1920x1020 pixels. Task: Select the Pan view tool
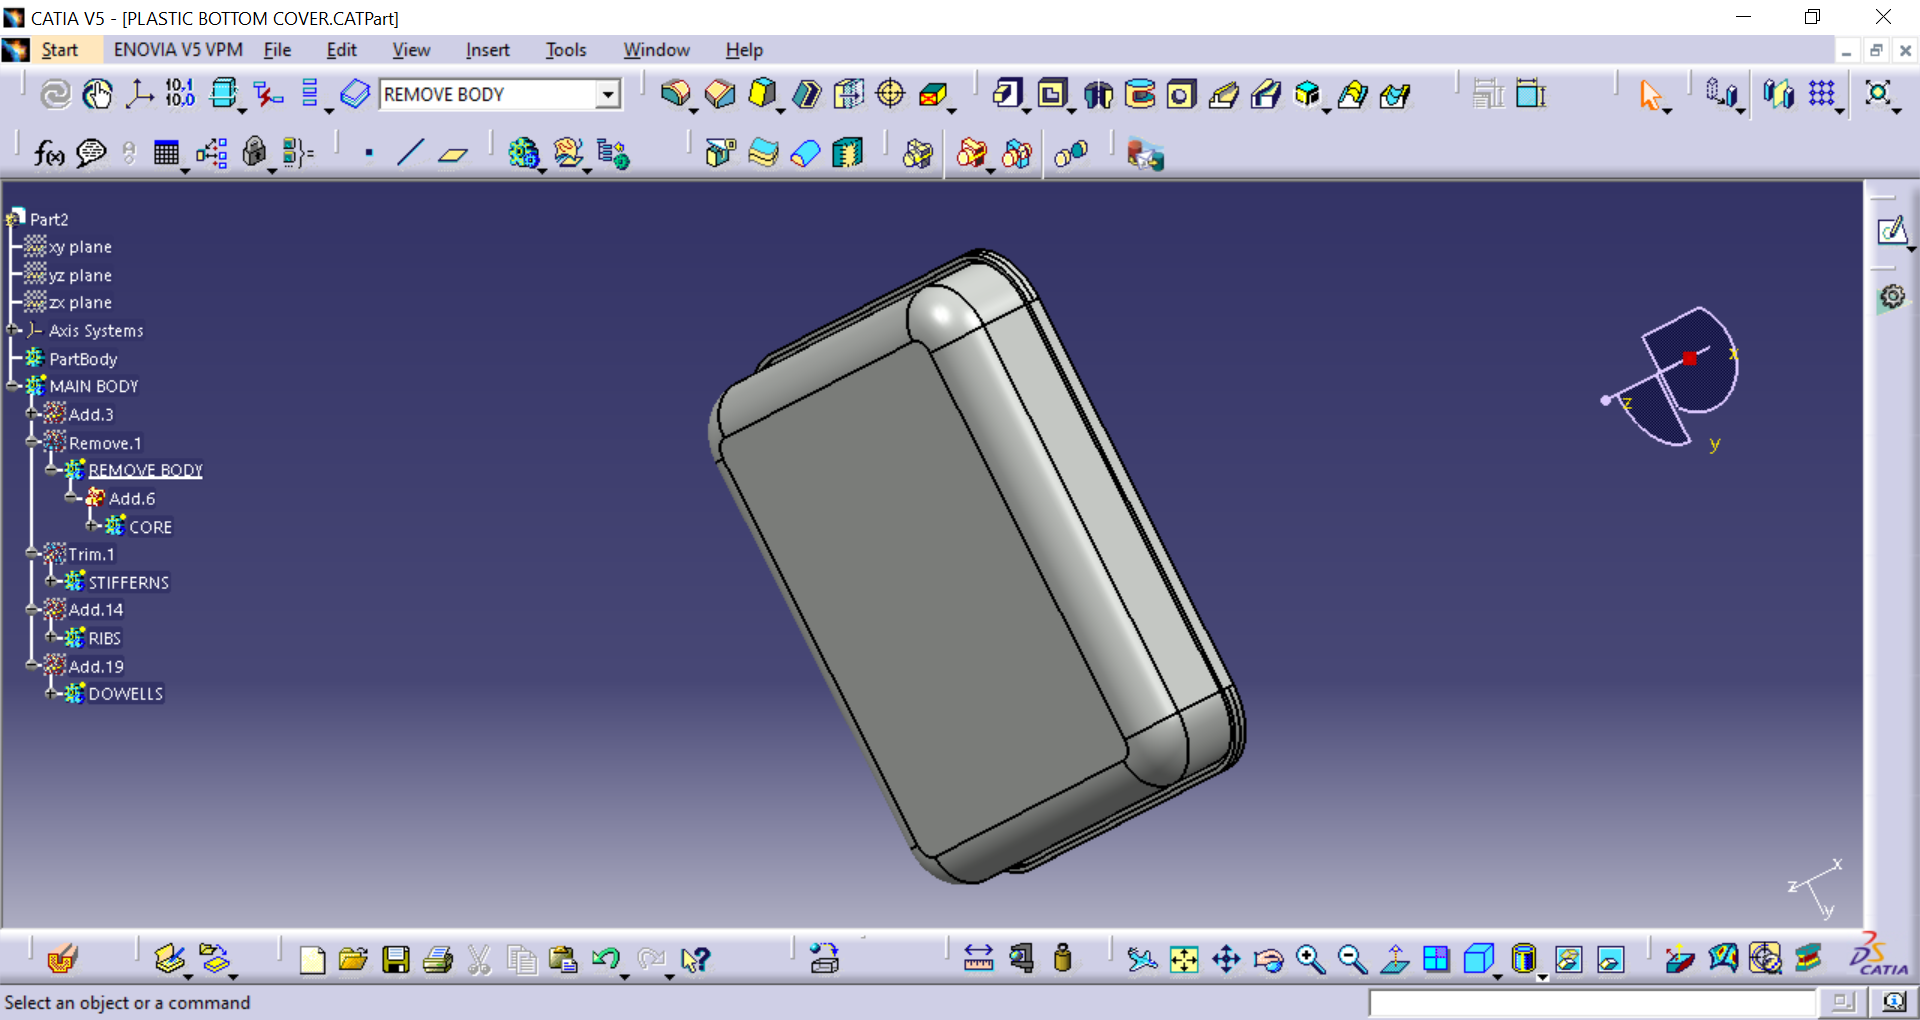1226,960
